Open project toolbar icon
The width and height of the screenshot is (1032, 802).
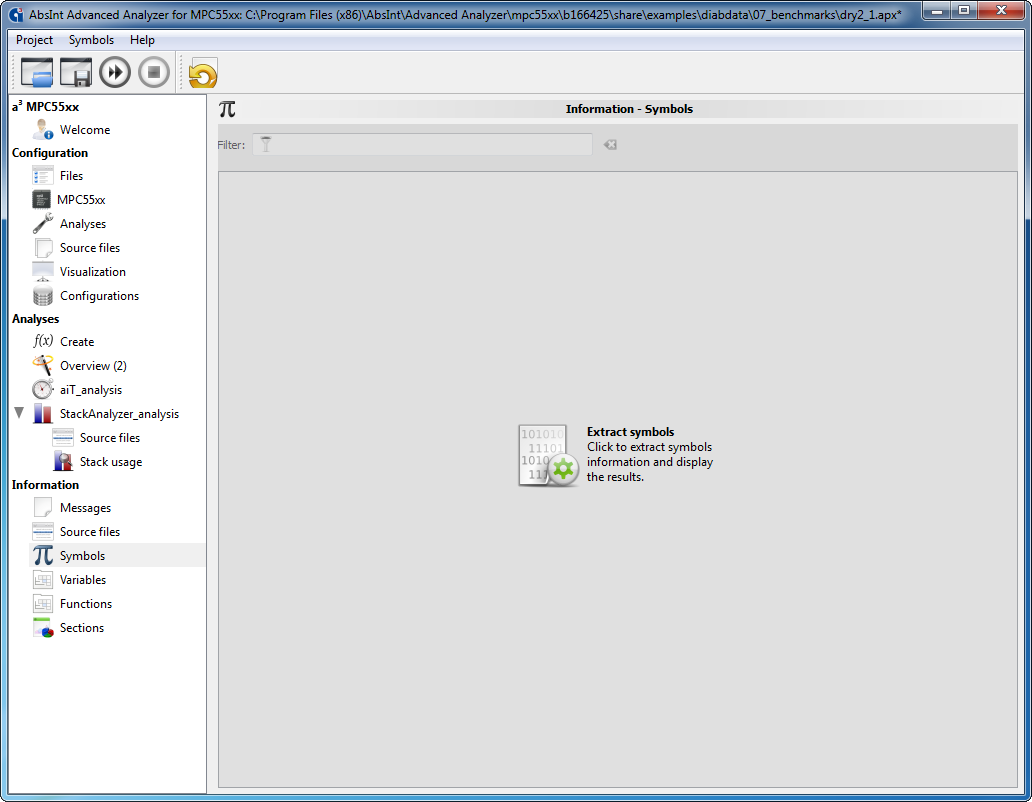coord(37,72)
